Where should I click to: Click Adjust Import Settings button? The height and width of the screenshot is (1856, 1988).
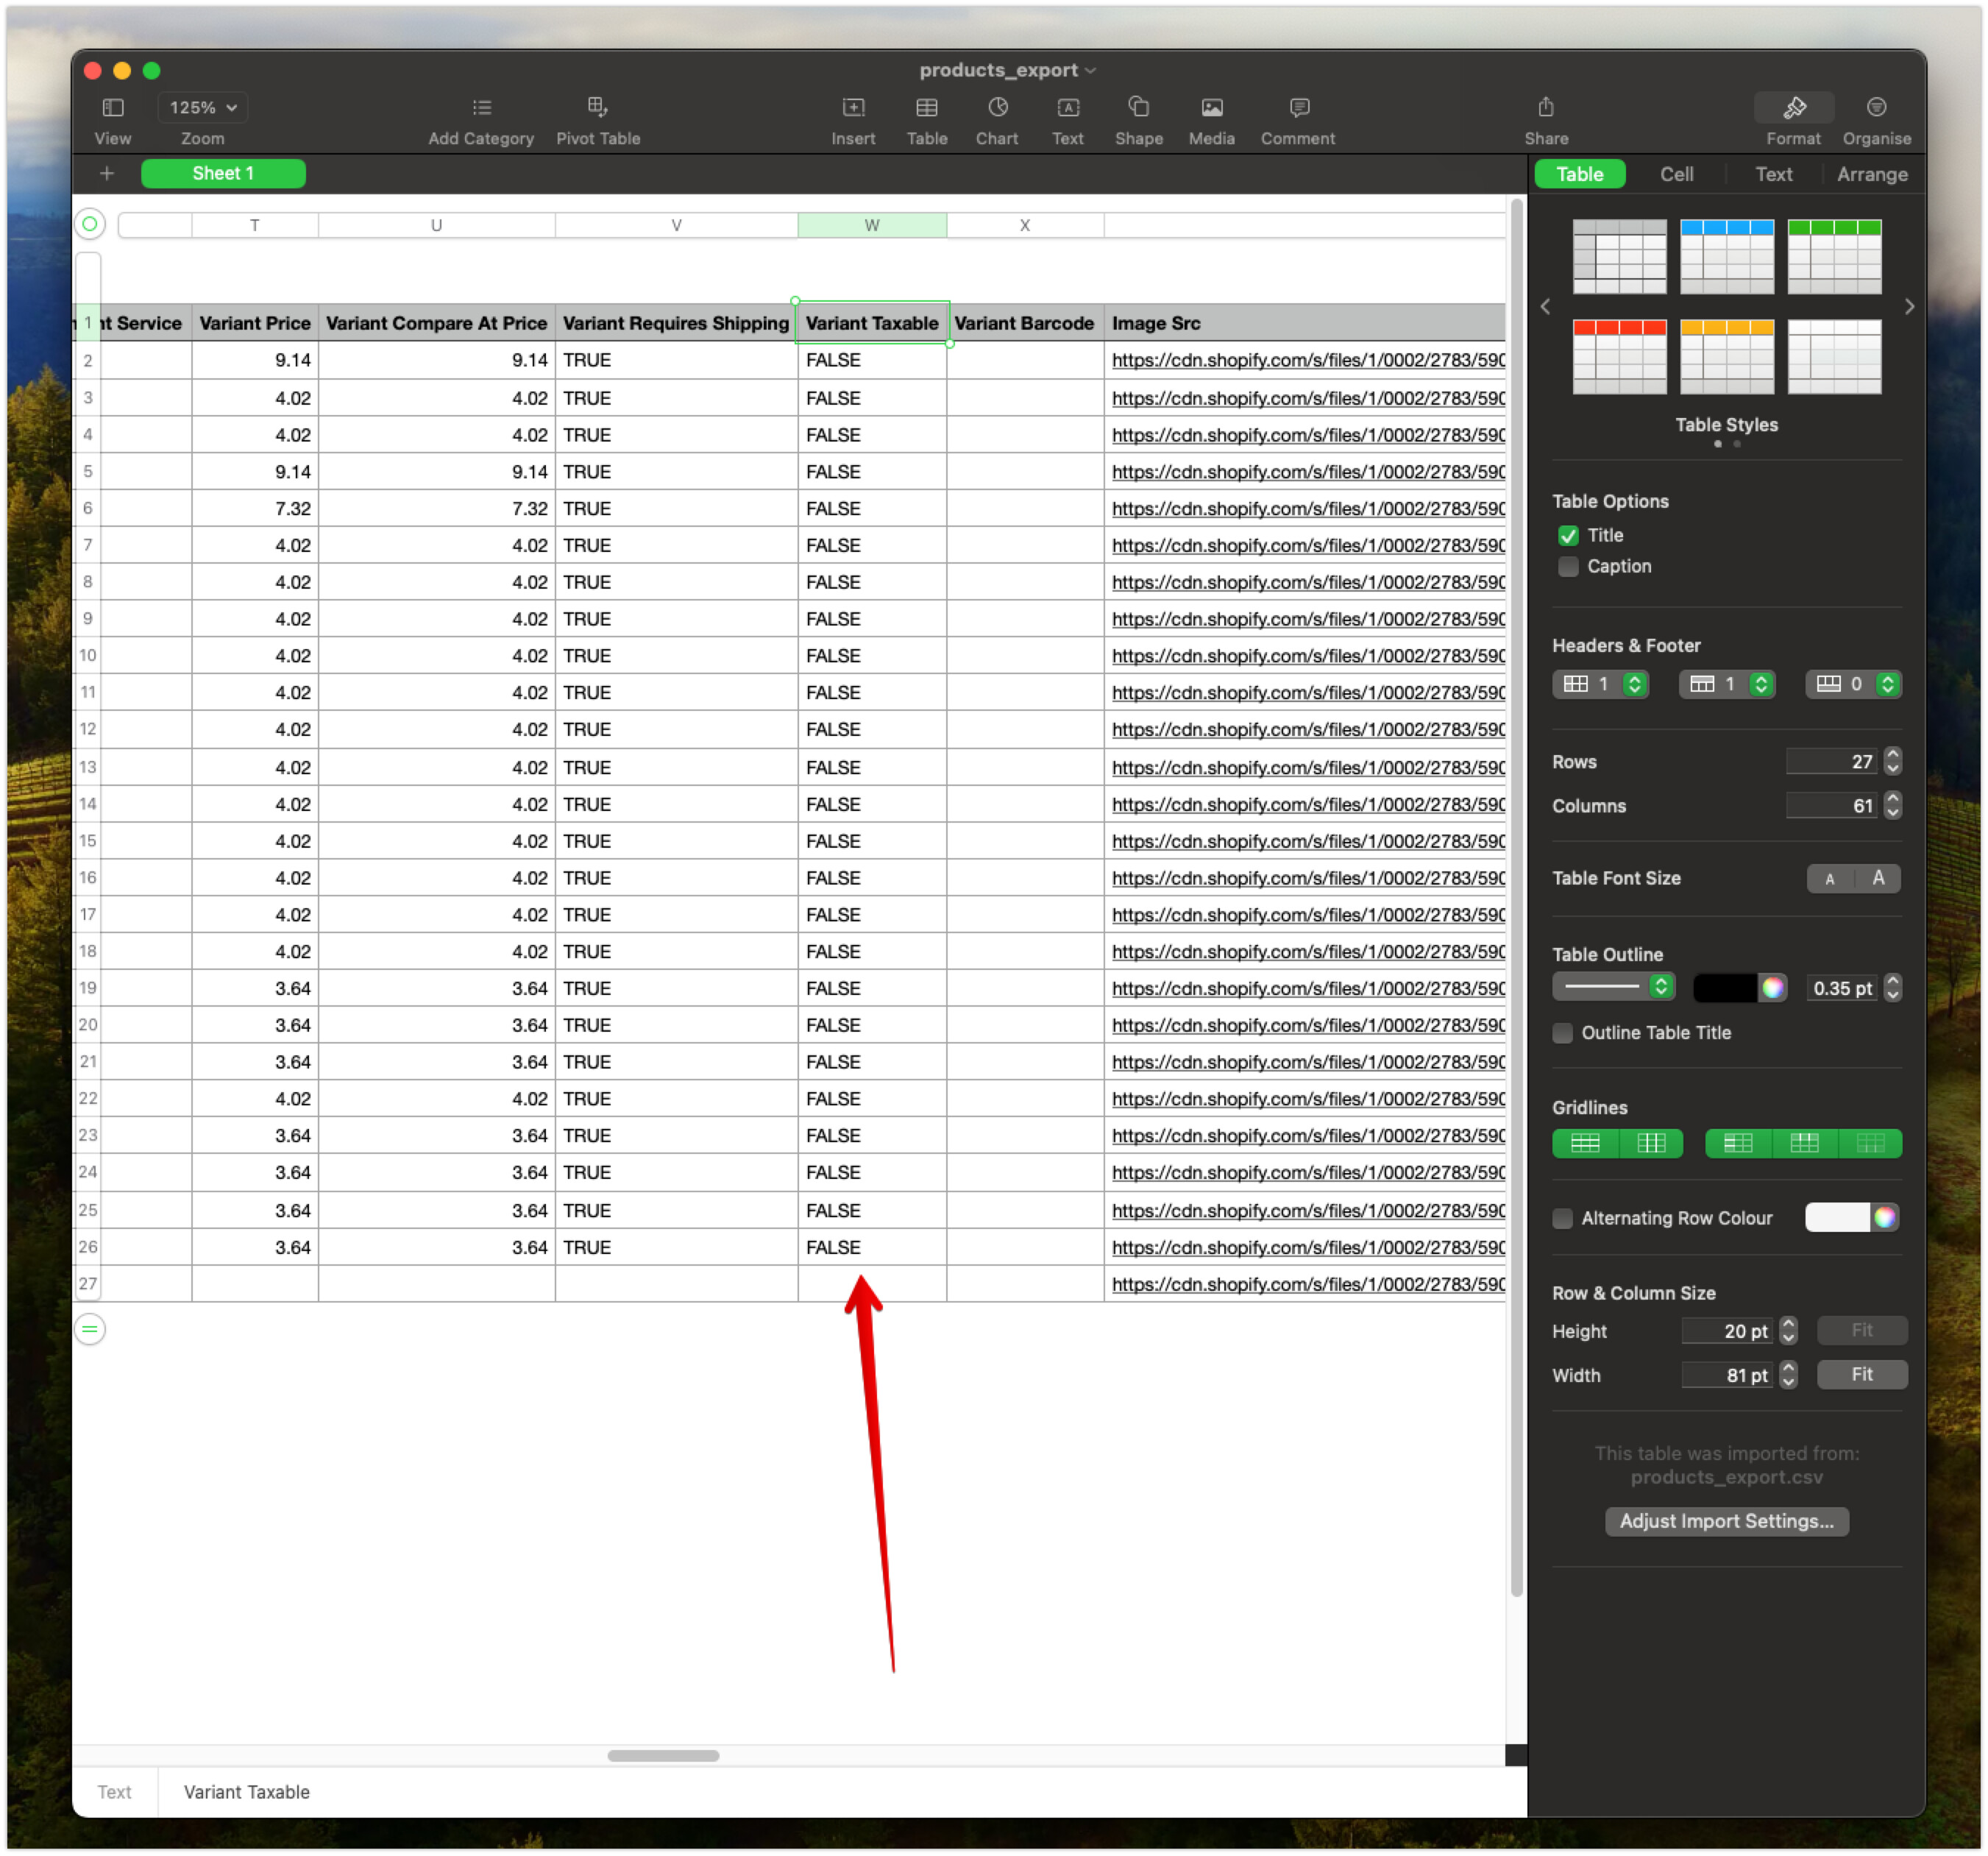[1726, 1521]
